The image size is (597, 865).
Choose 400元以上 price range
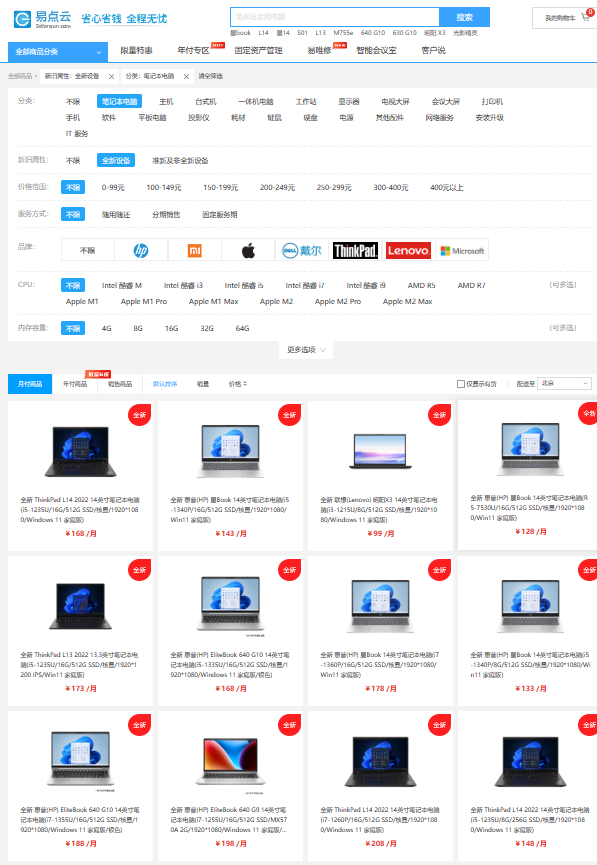click(446, 188)
